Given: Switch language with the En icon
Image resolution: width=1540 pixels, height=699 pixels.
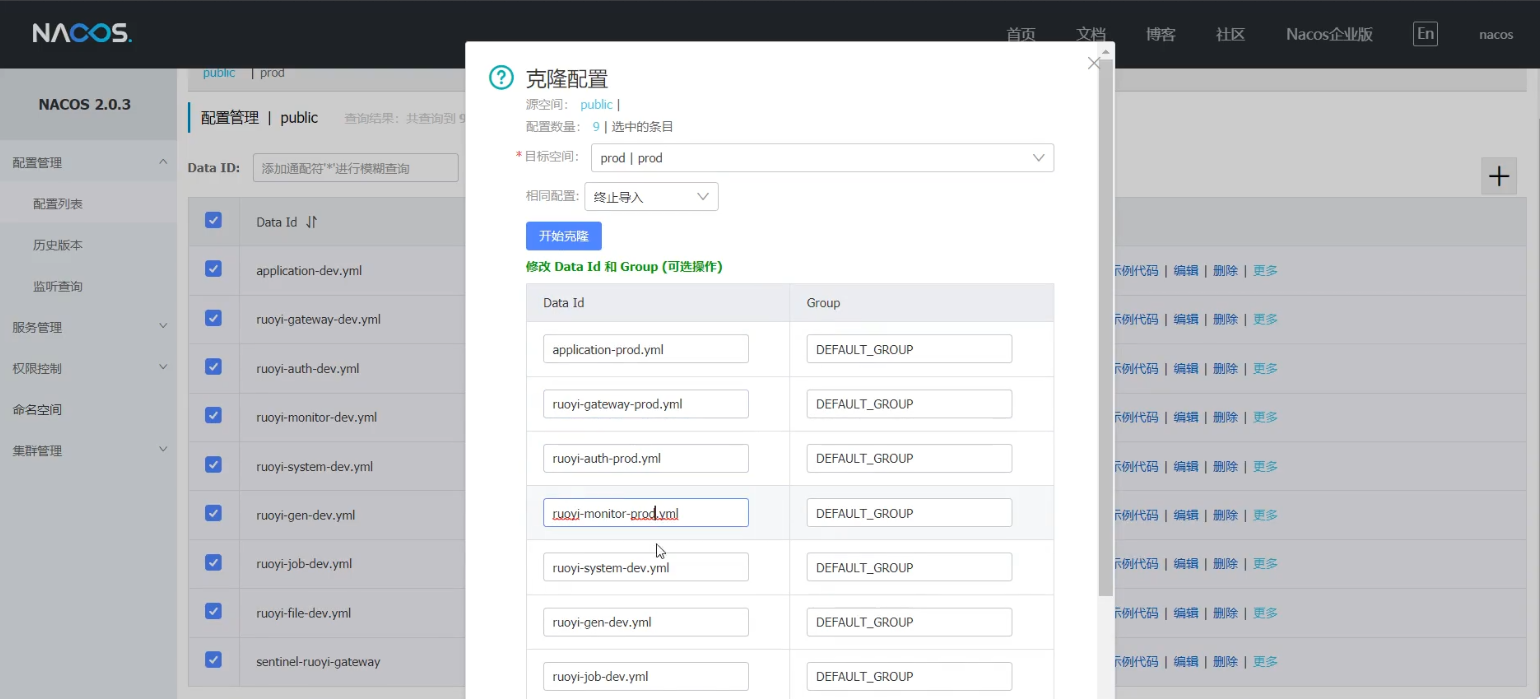Looking at the screenshot, I should coord(1425,34).
